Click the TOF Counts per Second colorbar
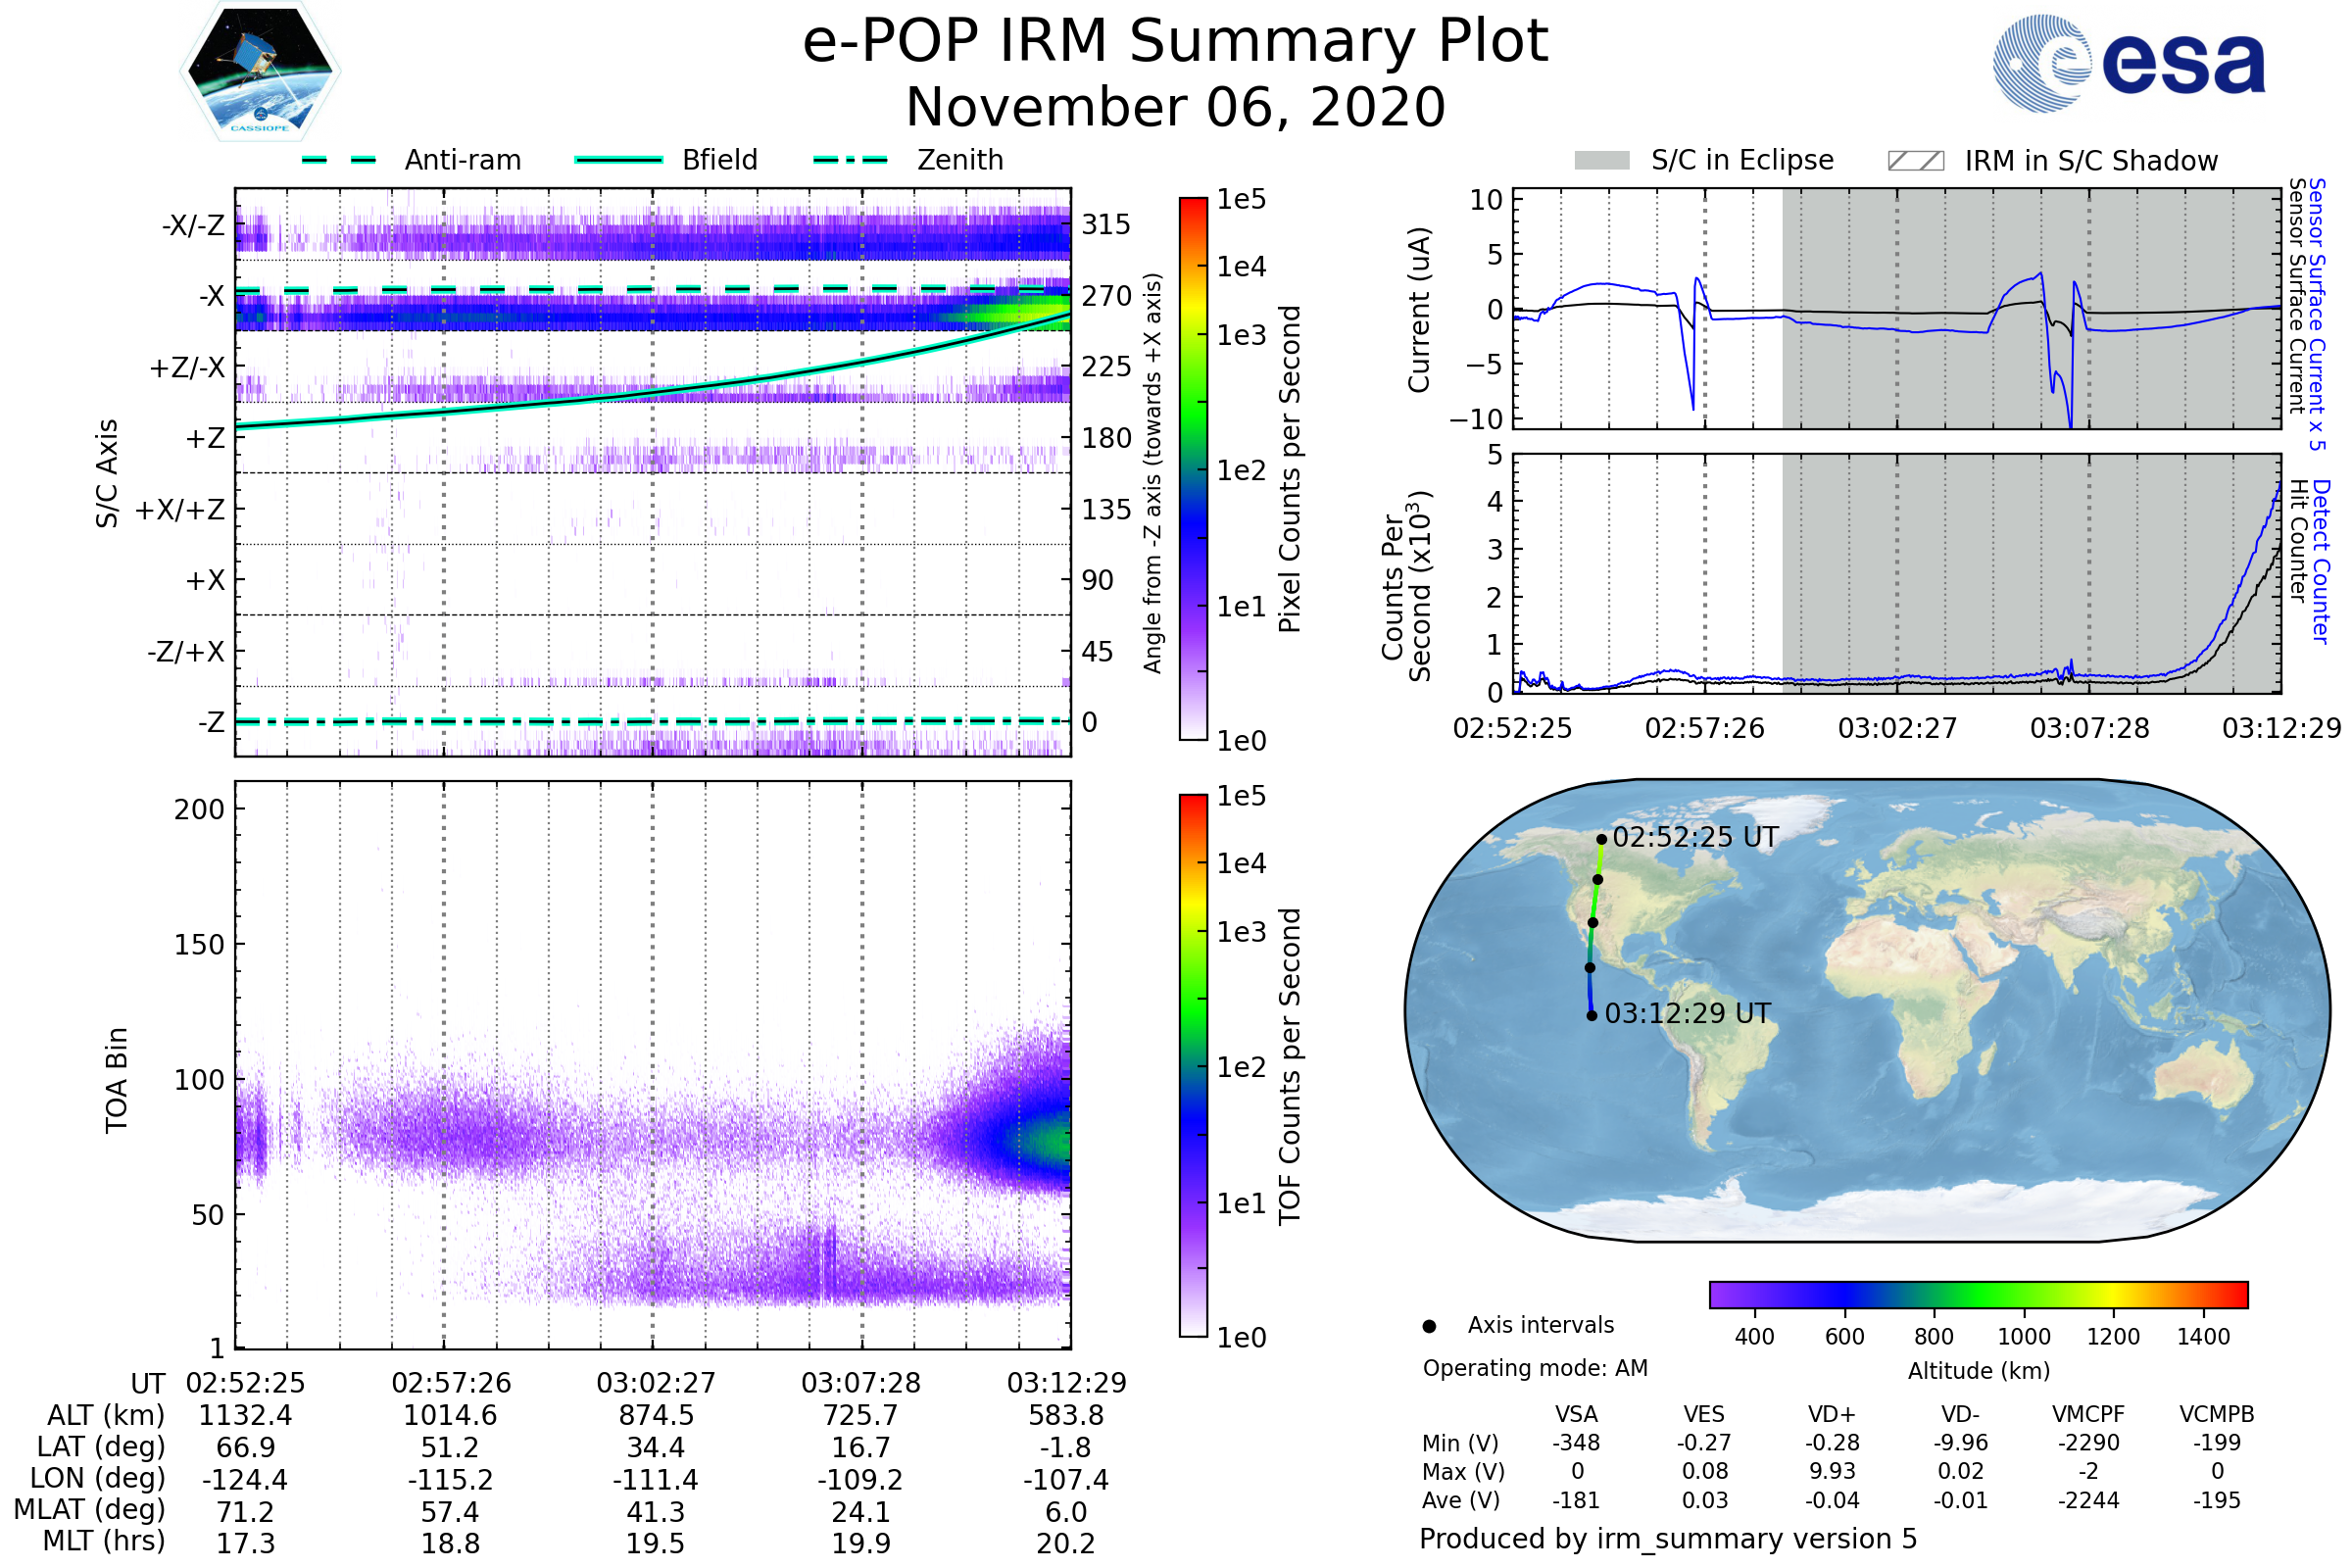This screenshot has width=2352, height=1568. [1194, 1066]
